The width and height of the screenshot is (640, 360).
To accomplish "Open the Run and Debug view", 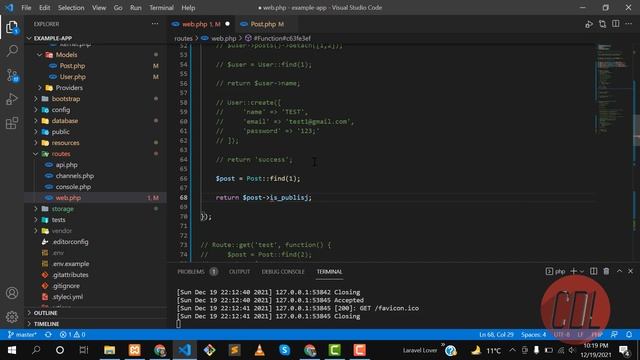I will pos(12,99).
